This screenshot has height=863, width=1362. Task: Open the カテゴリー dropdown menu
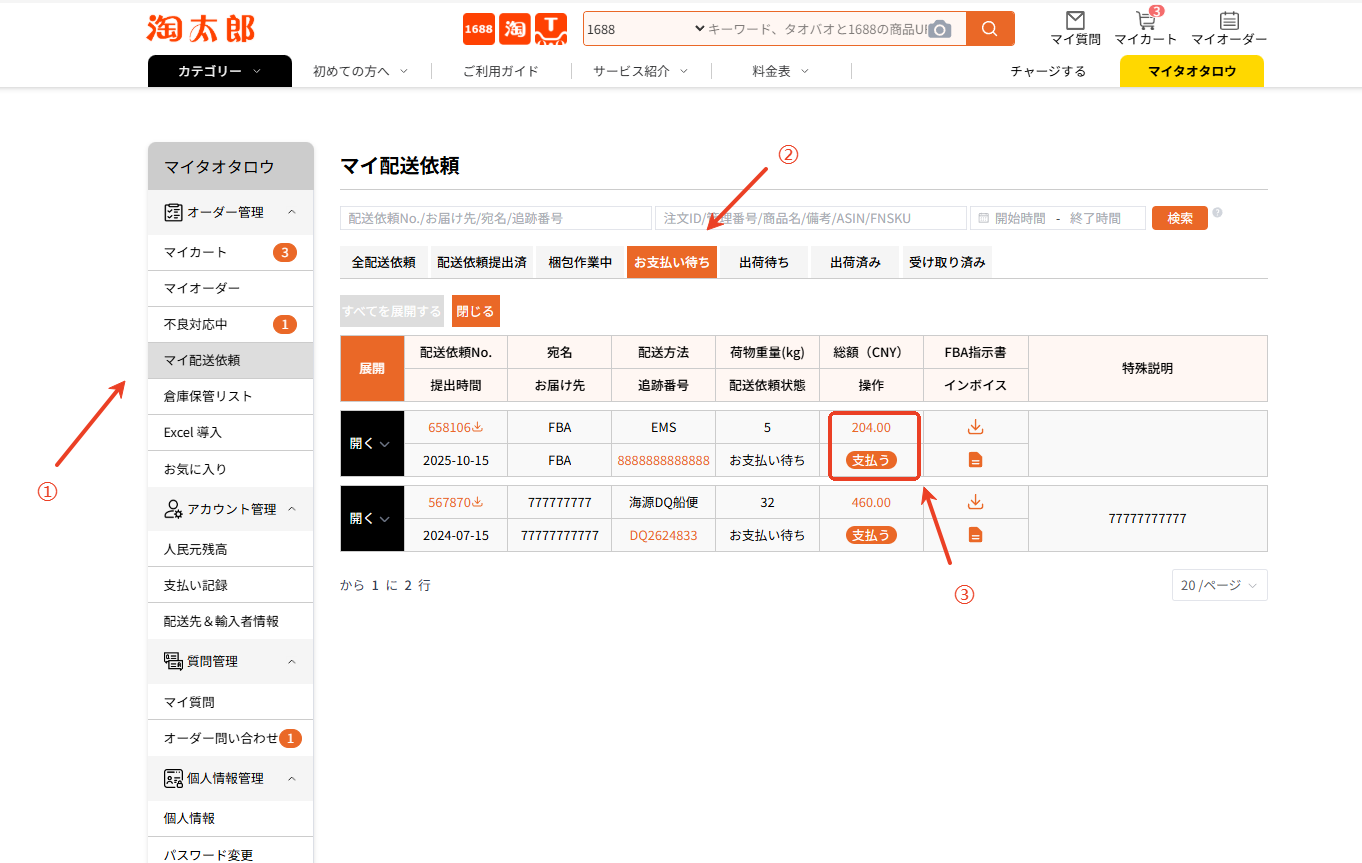[x=220, y=71]
